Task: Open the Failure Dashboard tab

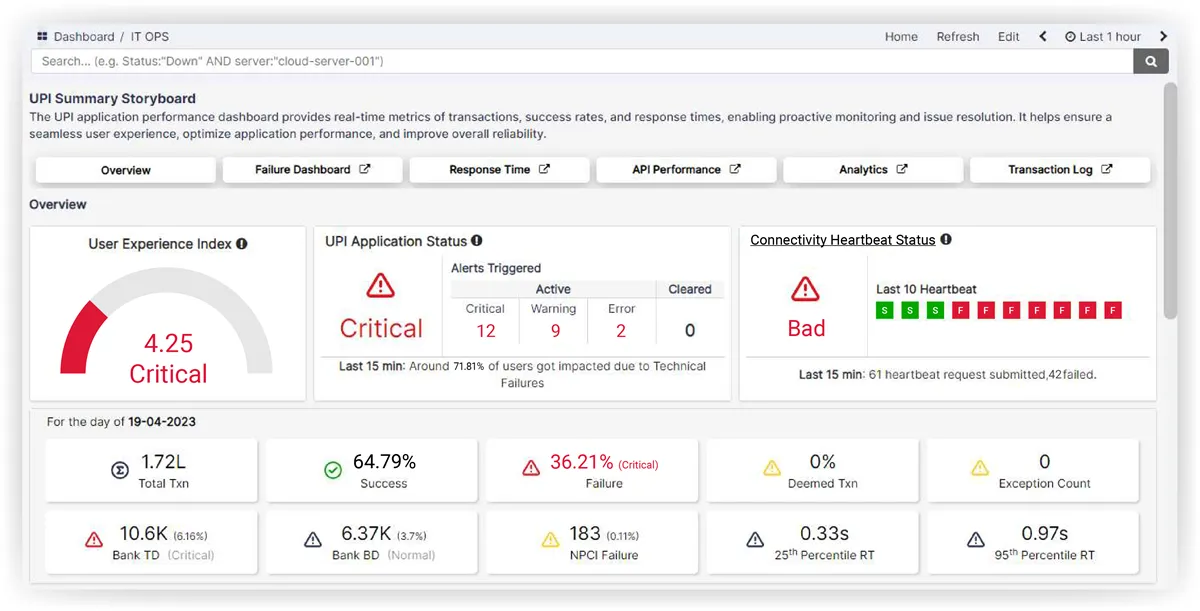Action: point(312,170)
